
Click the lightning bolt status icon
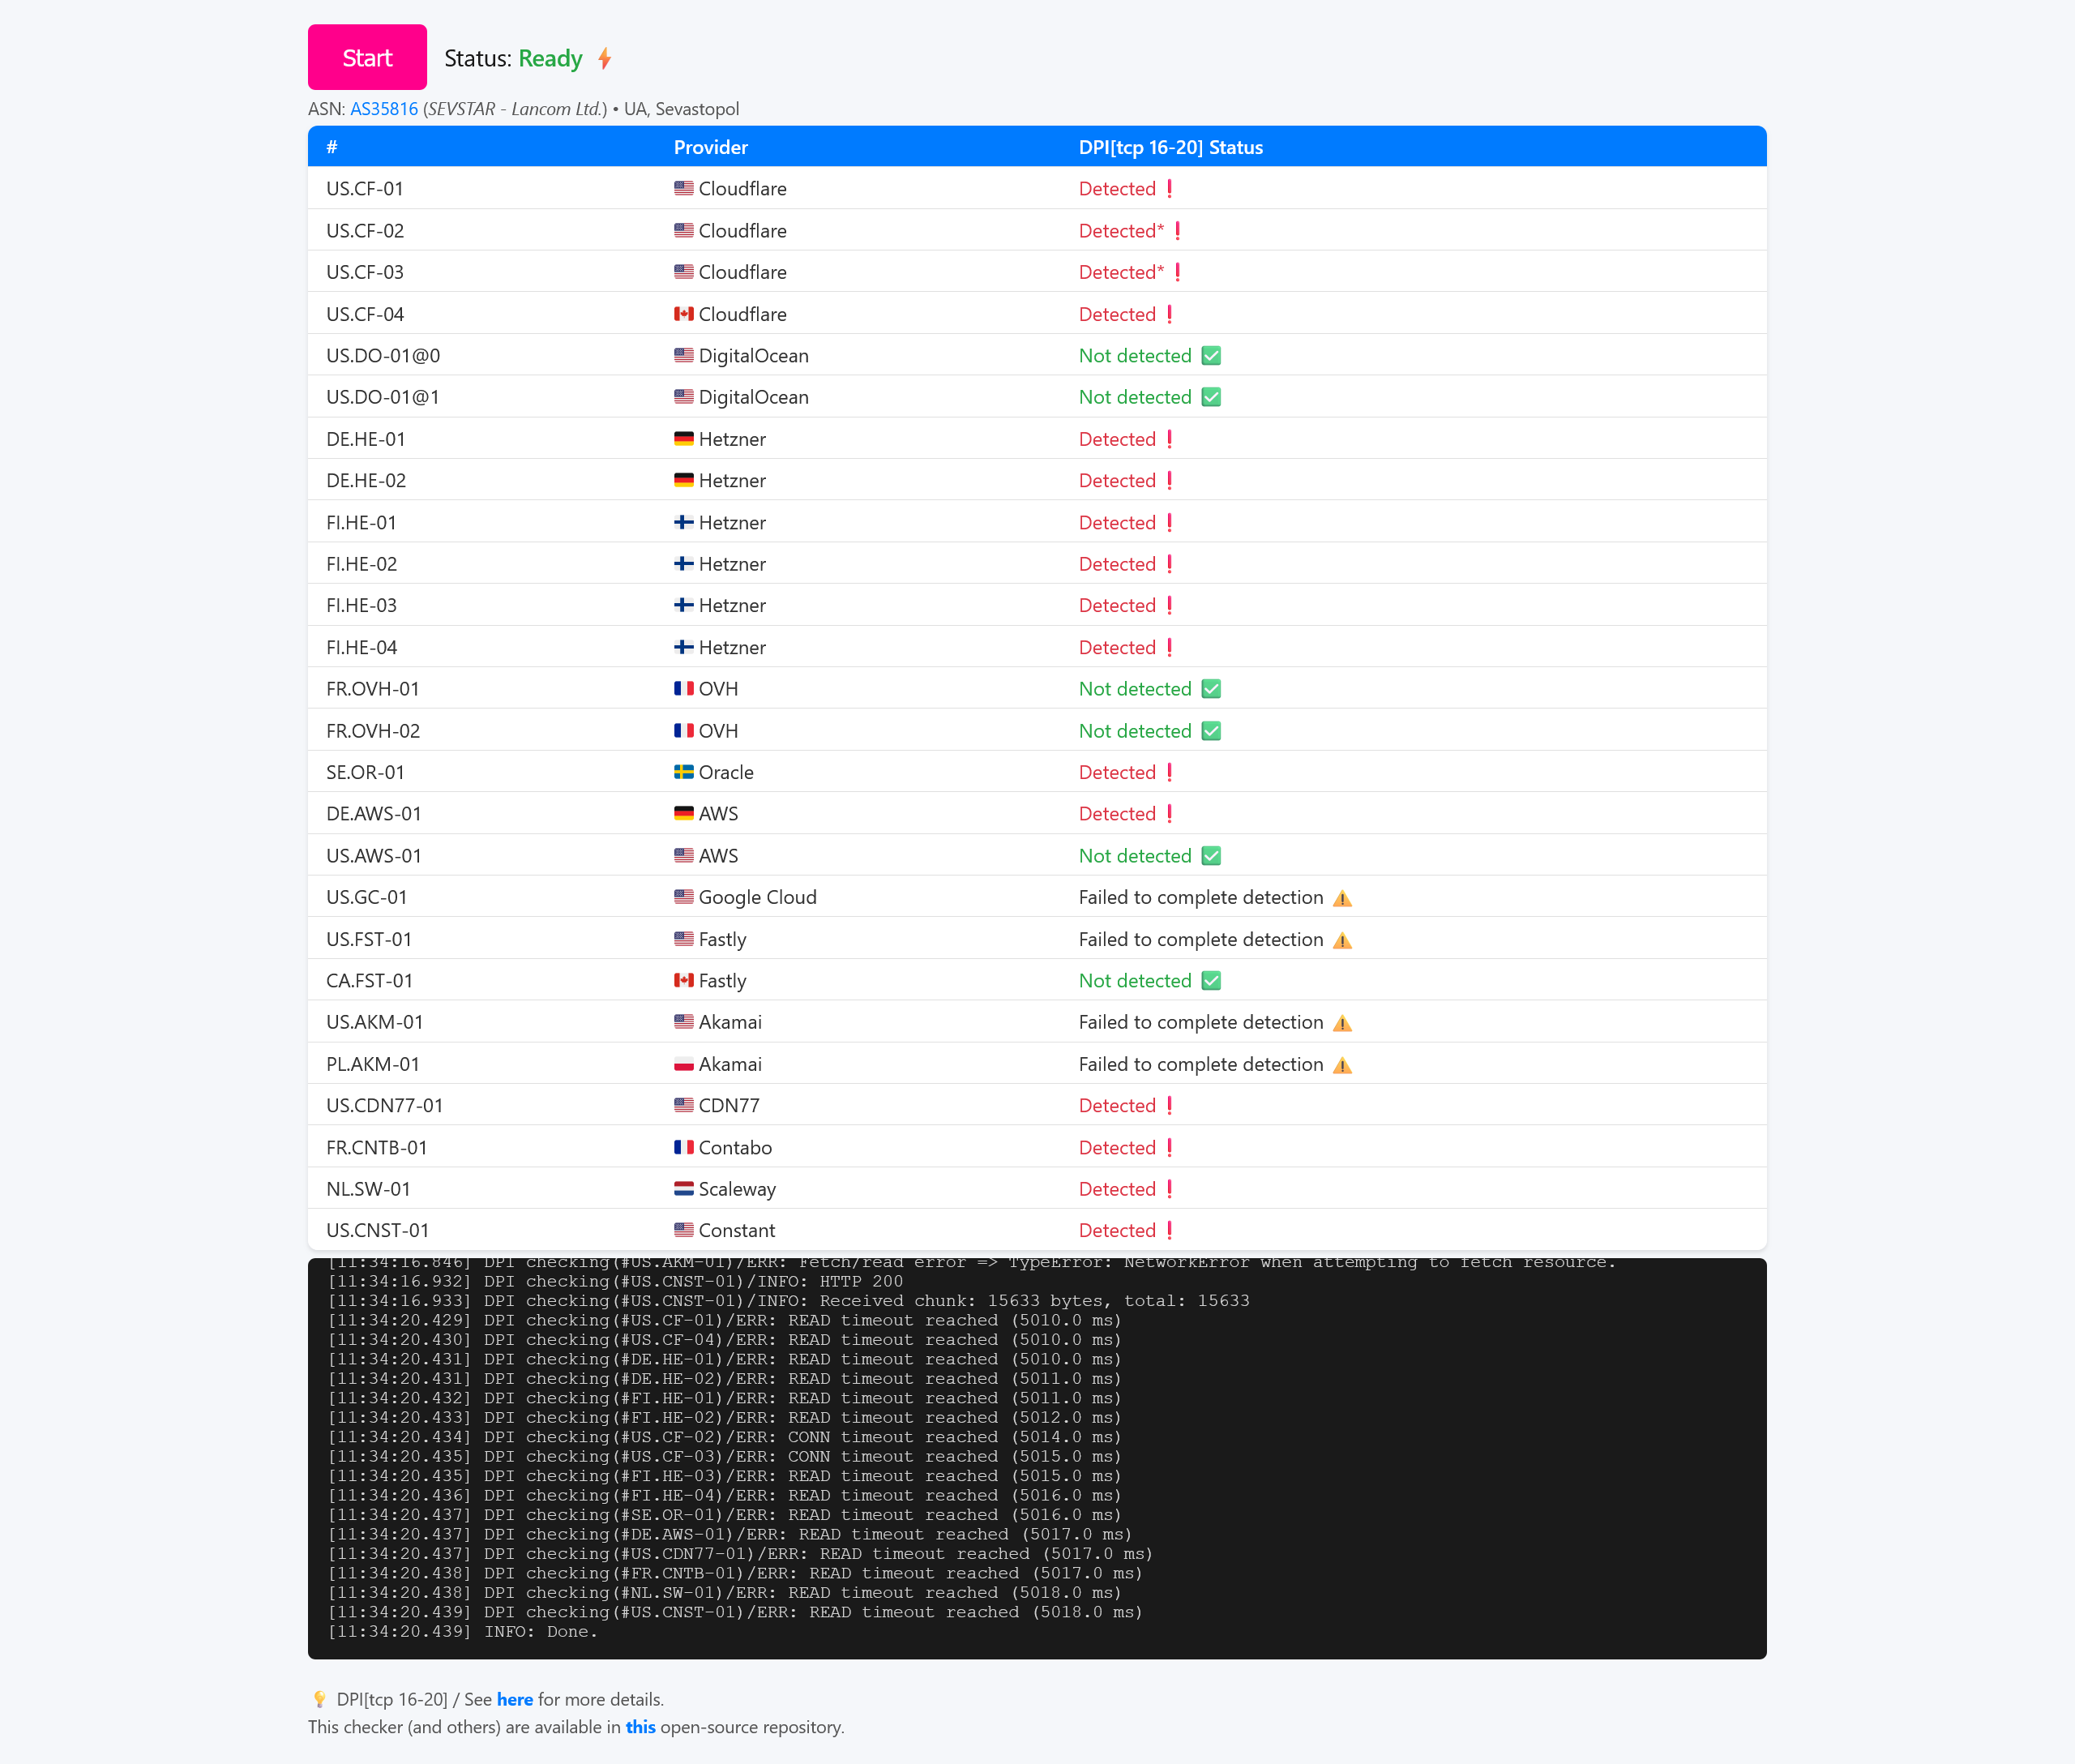pyautogui.click(x=604, y=59)
